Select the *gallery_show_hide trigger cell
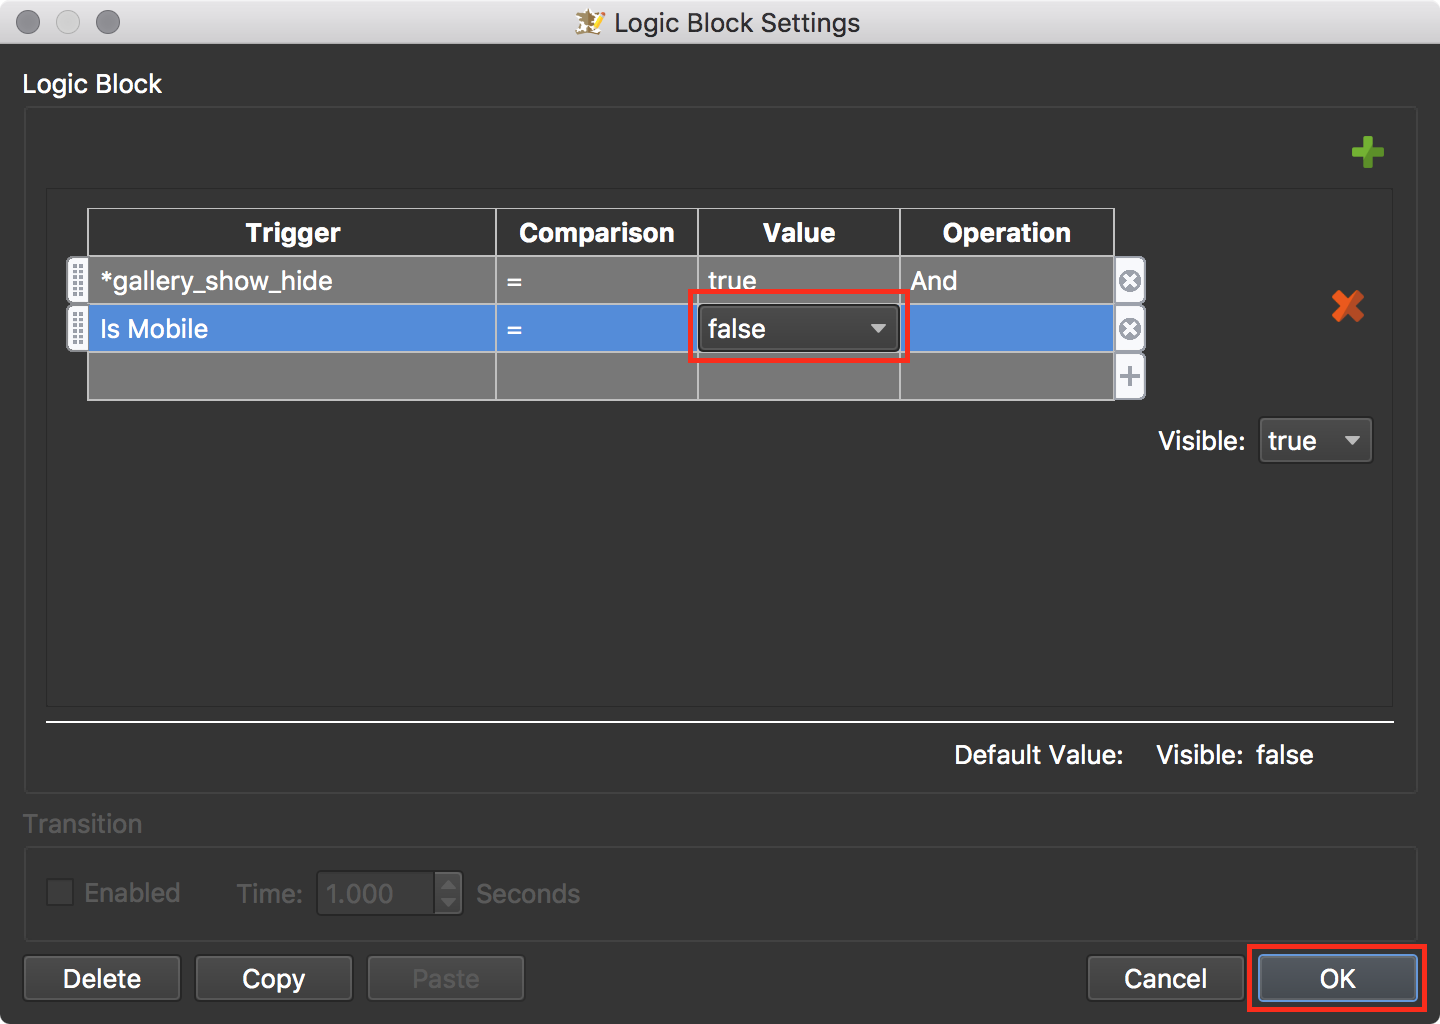Screen dimensions: 1440x1024 coord(292,281)
